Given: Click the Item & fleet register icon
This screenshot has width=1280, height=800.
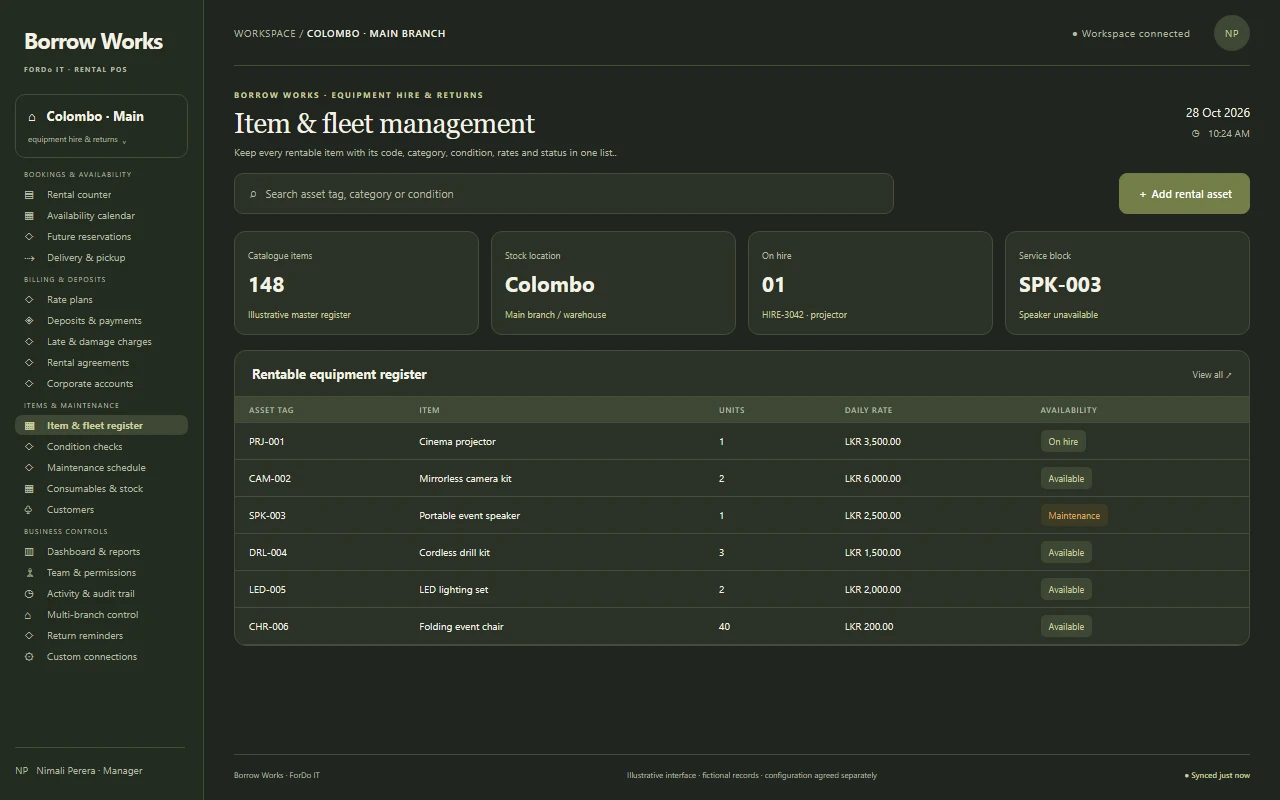Looking at the screenshot, I should pyautogui.click(x=29, y=426).
